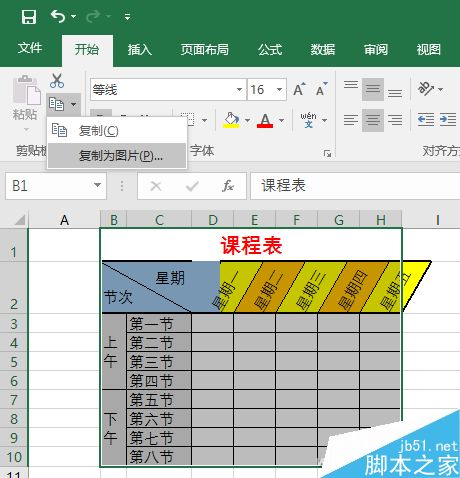Open the Font settings dialog launcher
Image resolution: width=460 pixels, height=478 pixels.
coord(327,154)
